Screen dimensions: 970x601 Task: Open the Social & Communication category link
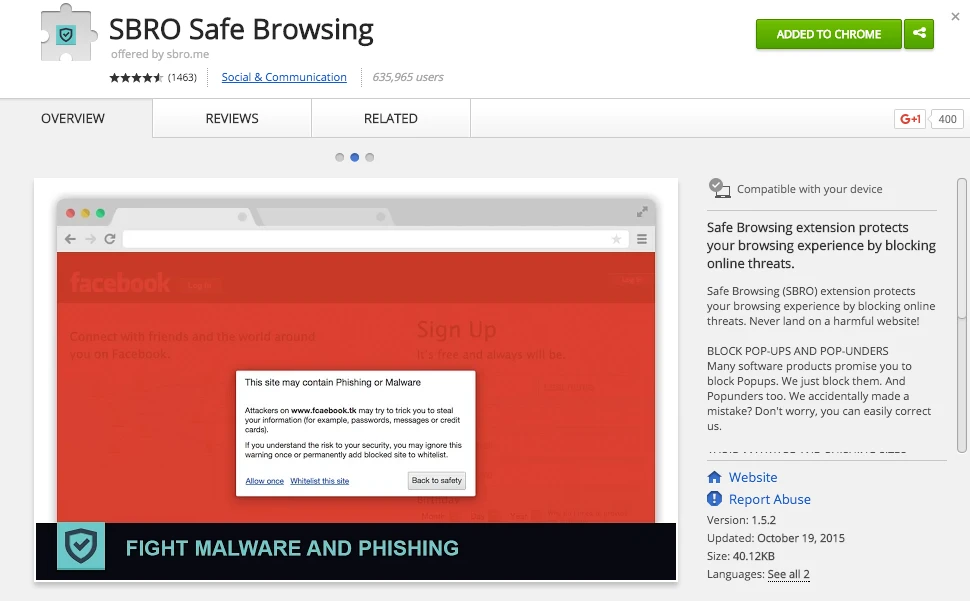coord(284,77)
